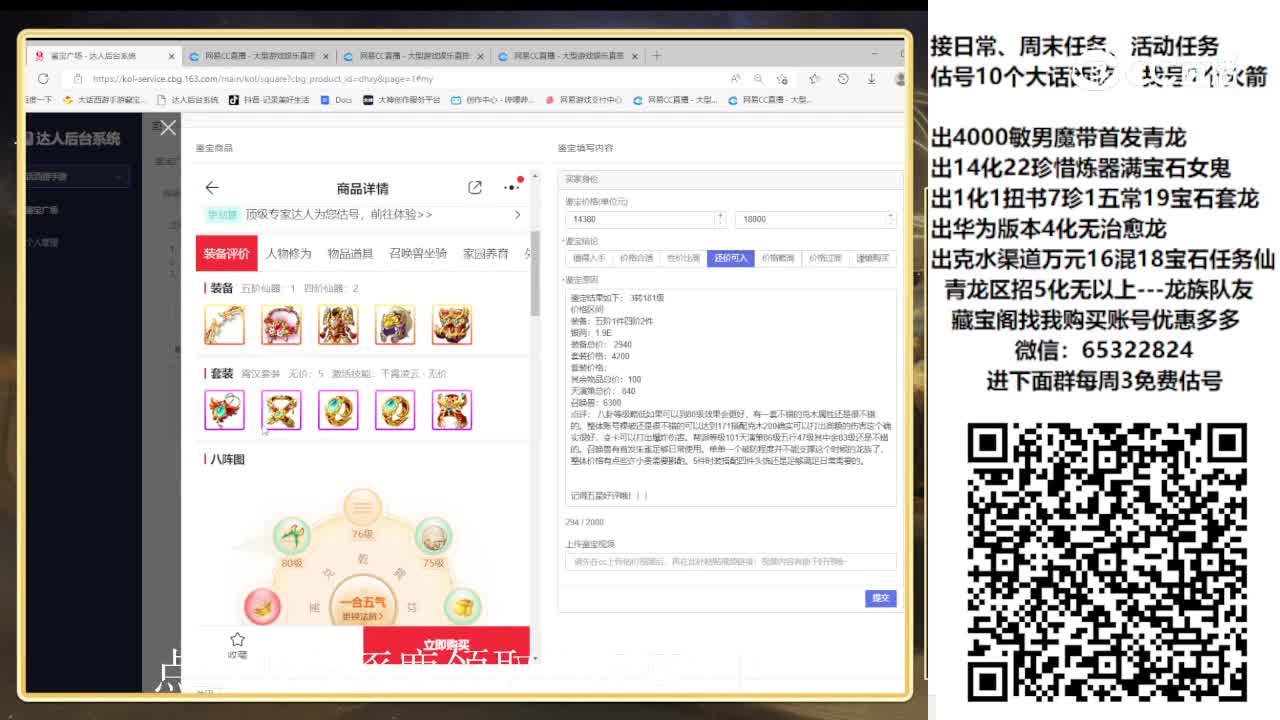This screenshot has height=720, width=1280.
Task: Choose the 值得入手 conclusion option
Action: tap(589, 258)
